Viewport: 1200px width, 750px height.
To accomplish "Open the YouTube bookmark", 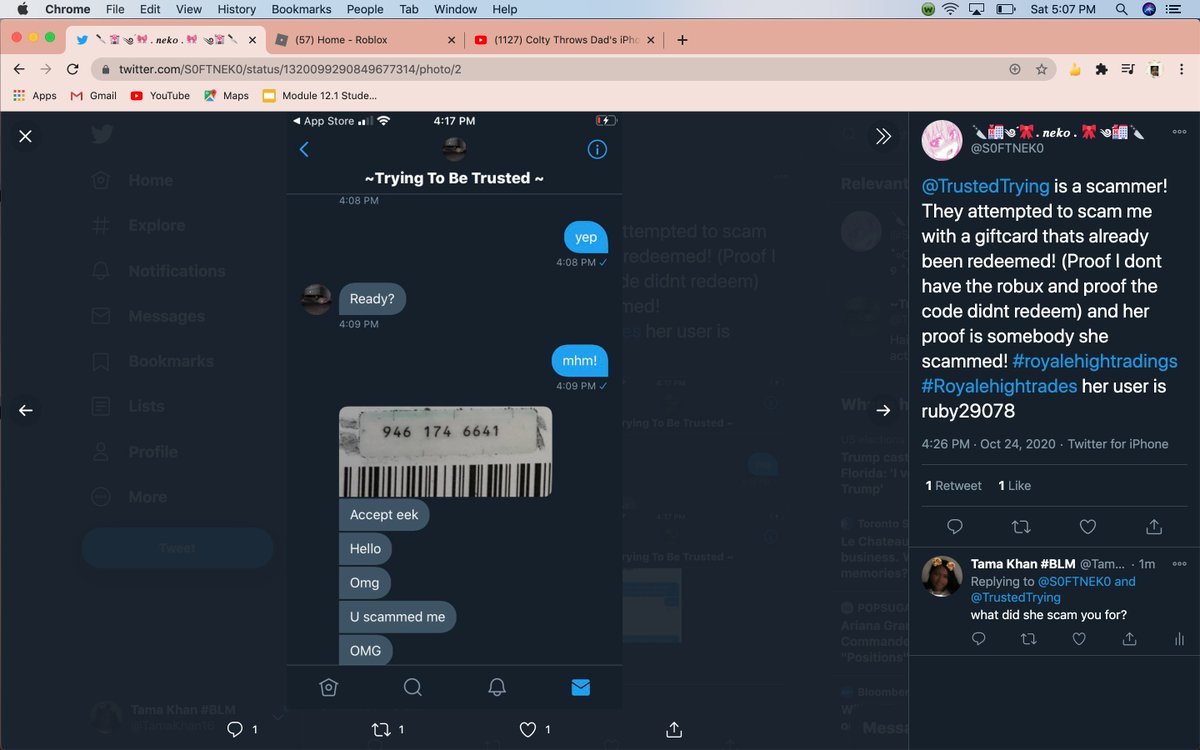I will (x=160, y=96).
